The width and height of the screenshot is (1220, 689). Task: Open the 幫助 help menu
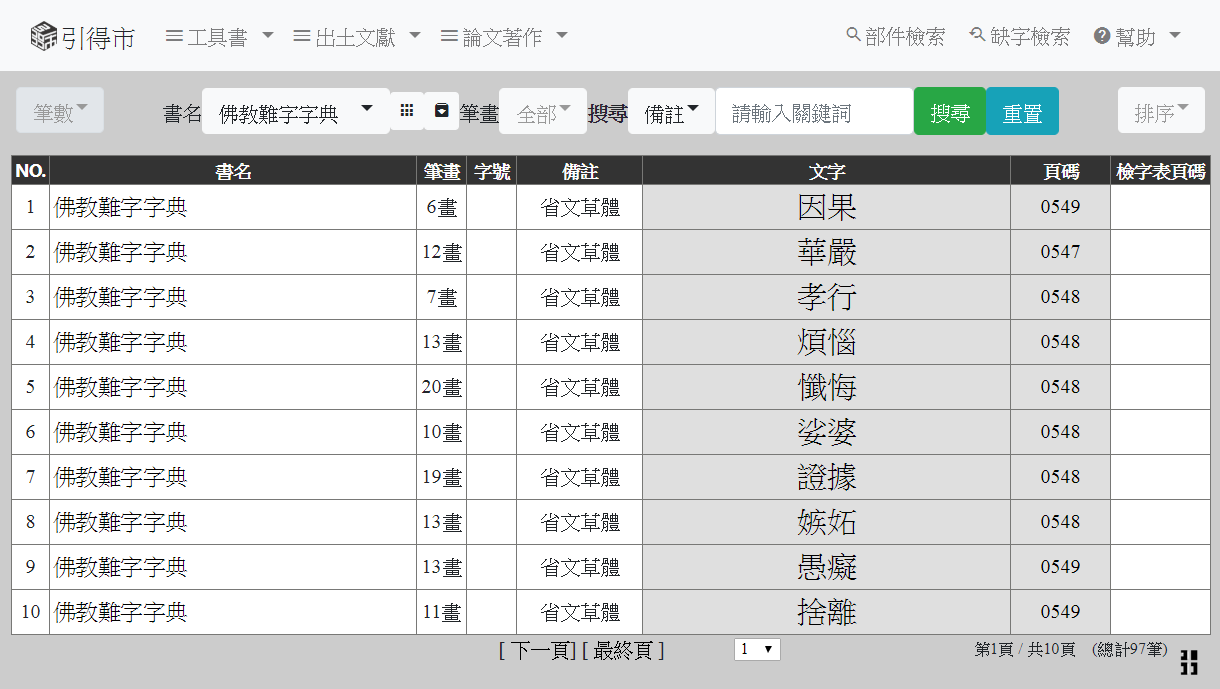pyautogui.click(x=1137, y=37)
